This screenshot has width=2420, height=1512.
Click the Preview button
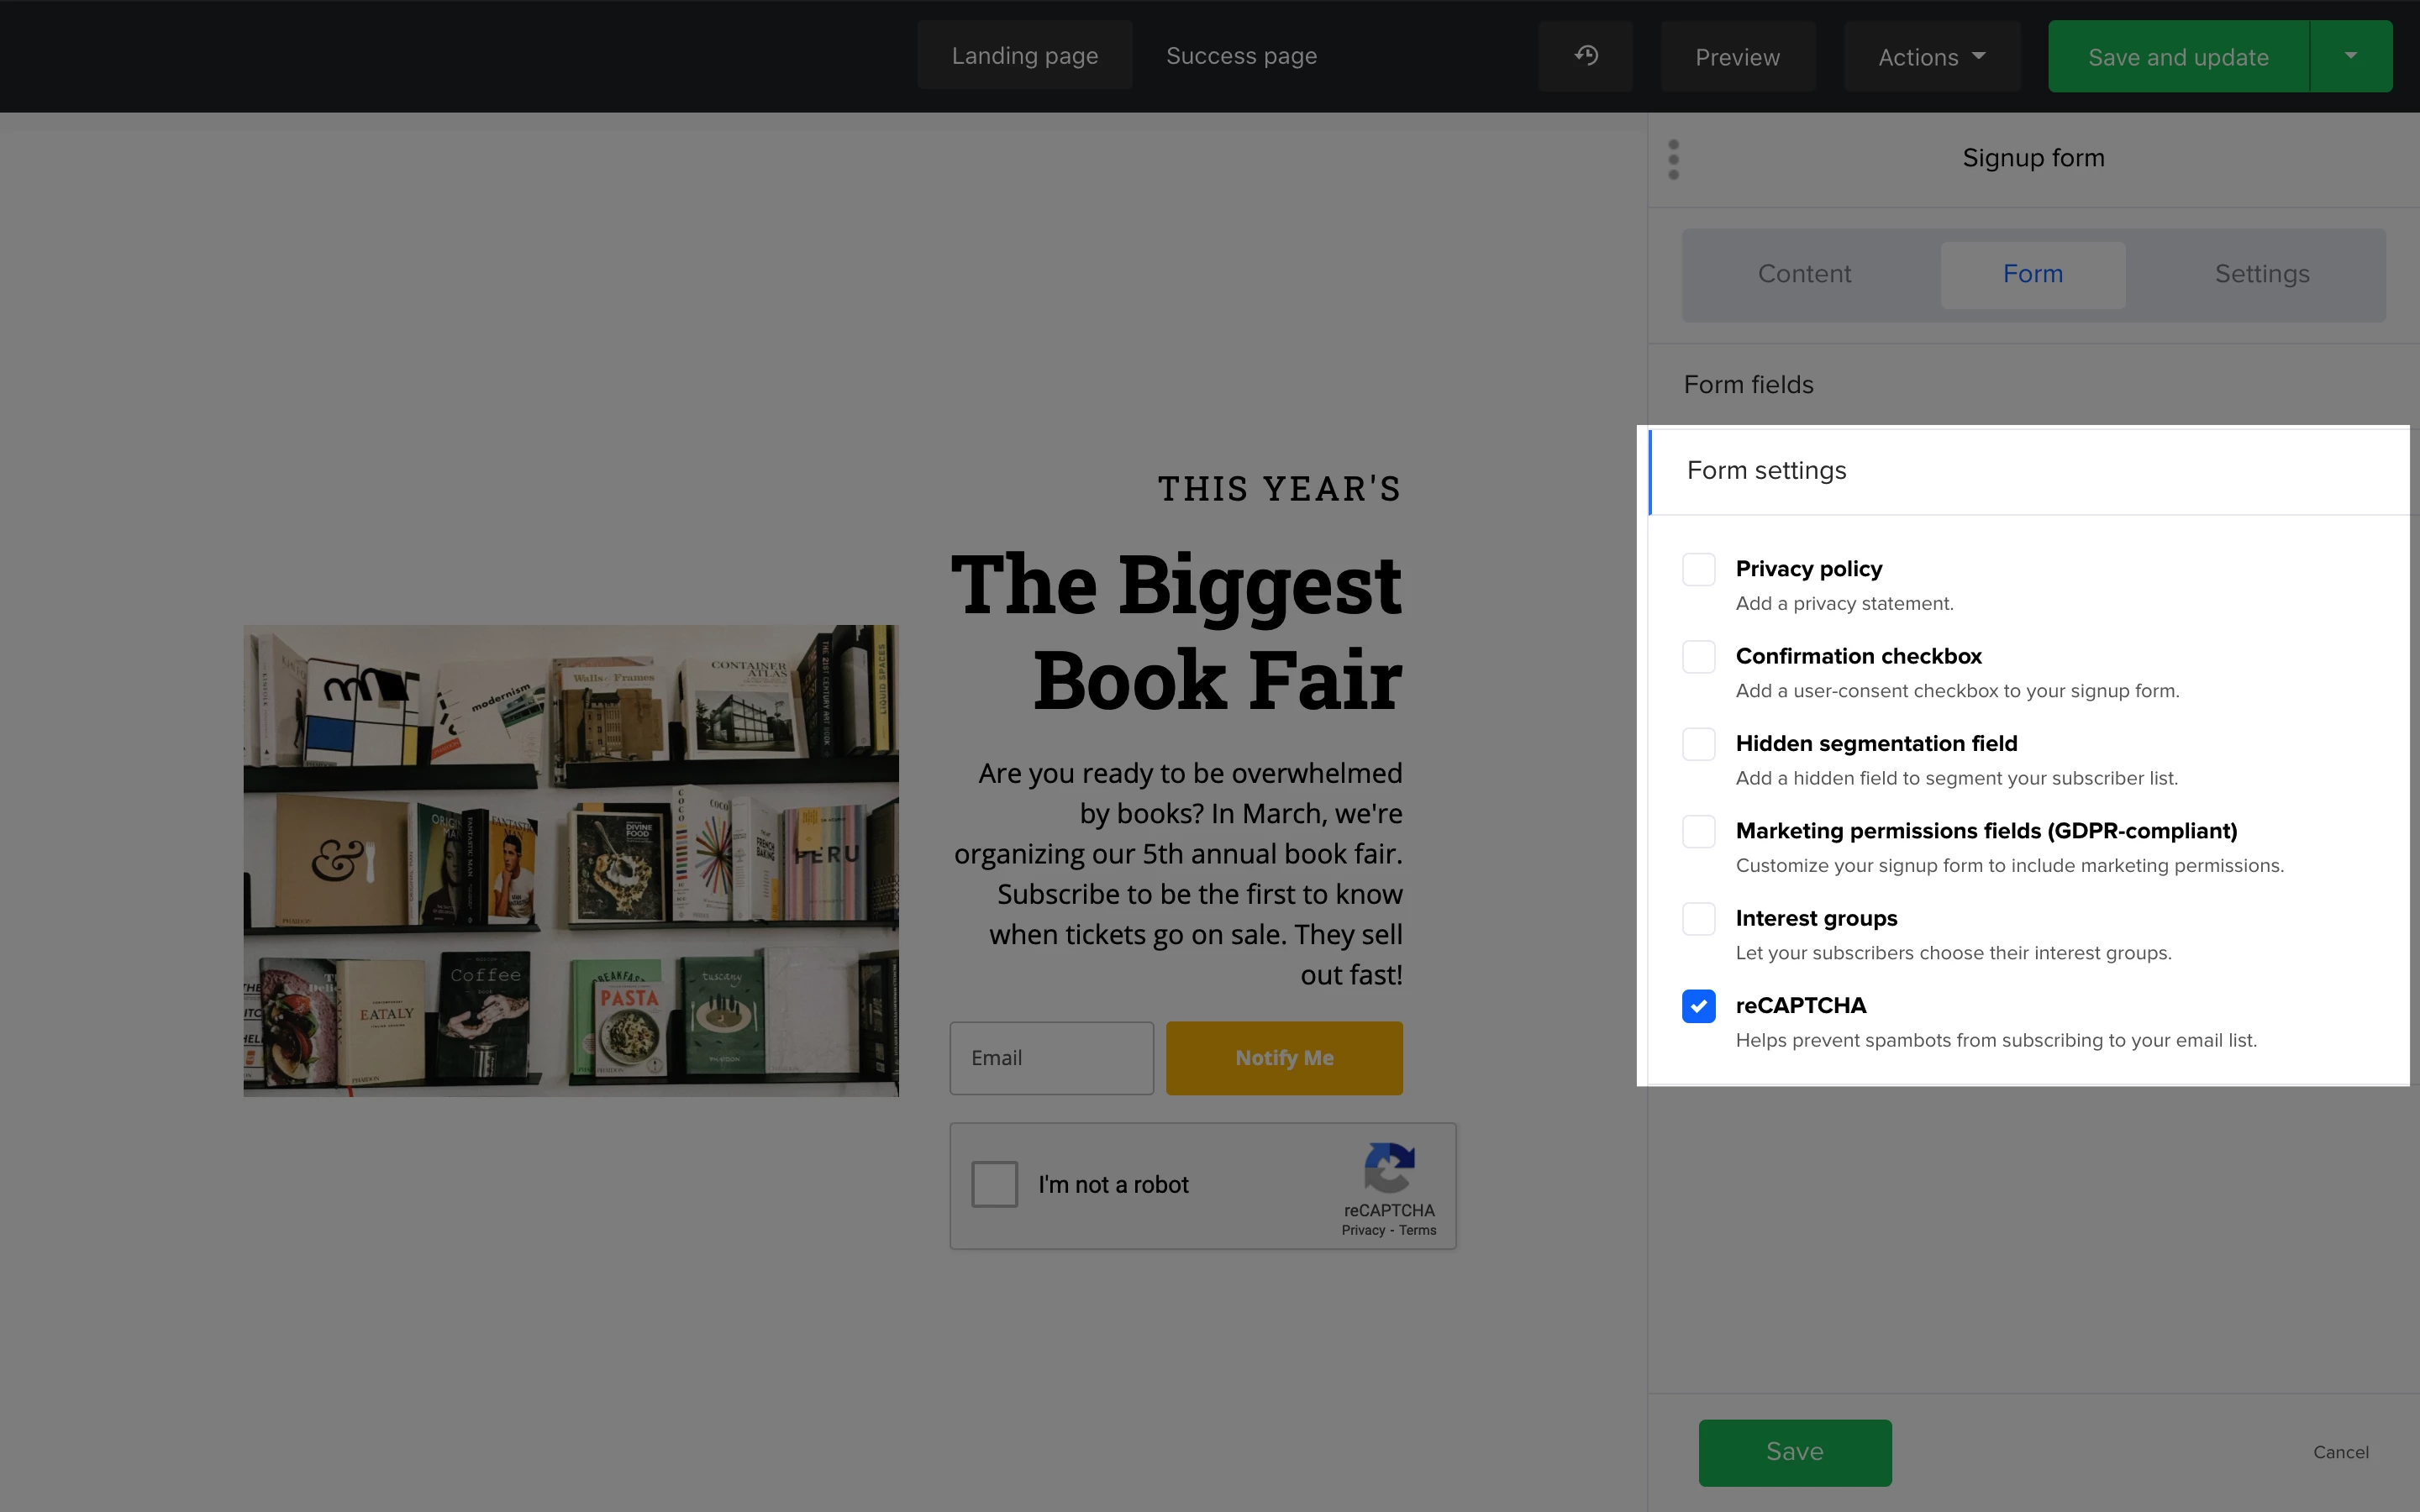click(x=1737, y=57)
